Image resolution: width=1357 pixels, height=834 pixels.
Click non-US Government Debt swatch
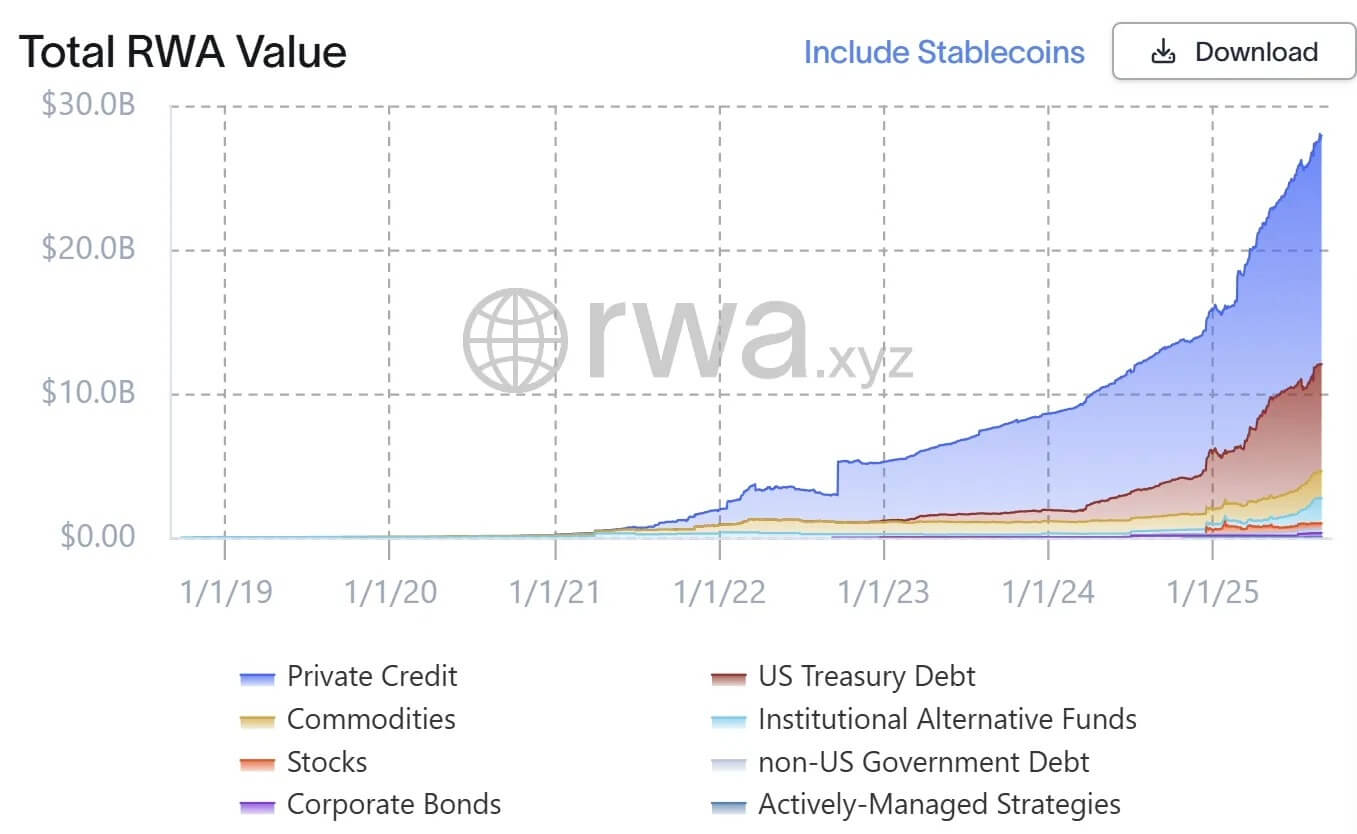click(728, 765)
